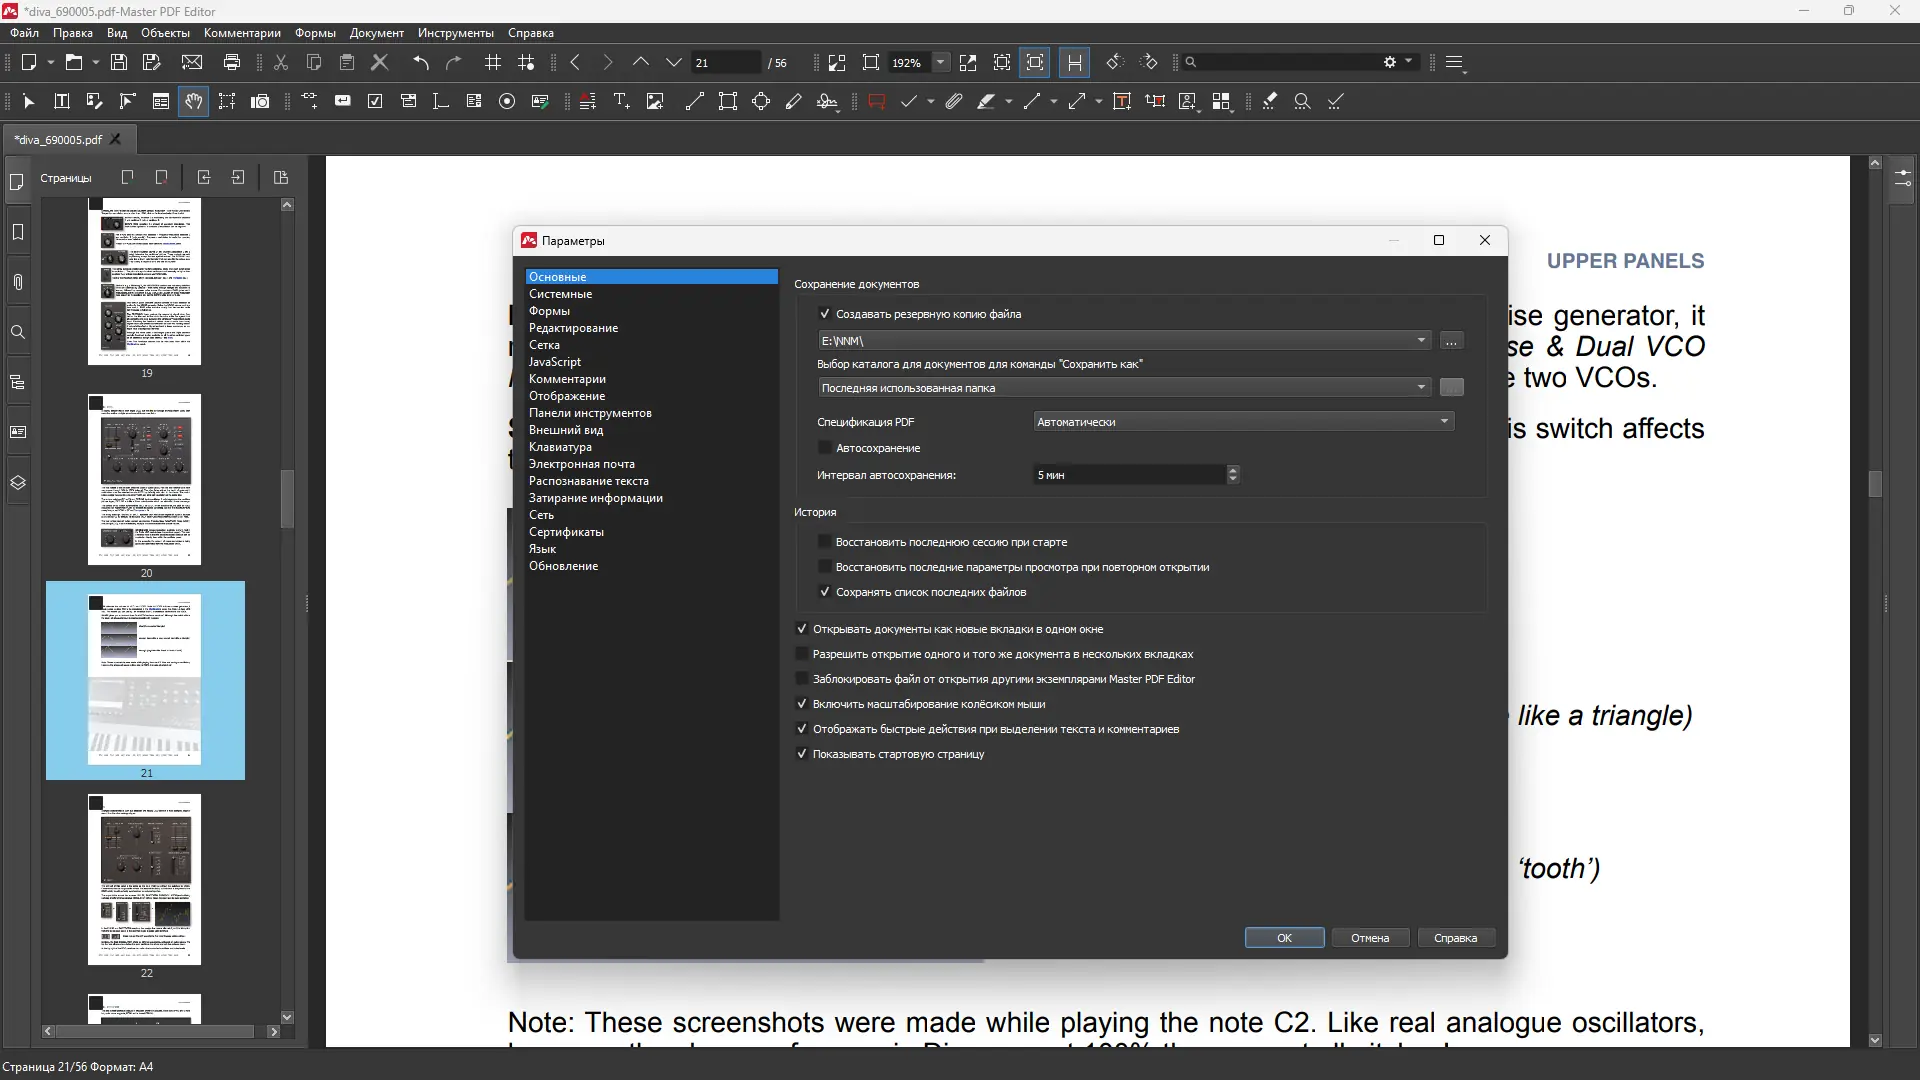Enable 'Восстановить последнюю сессию при старте'
This screenshot has height=1080, width=1920.
tap(825, 541)
